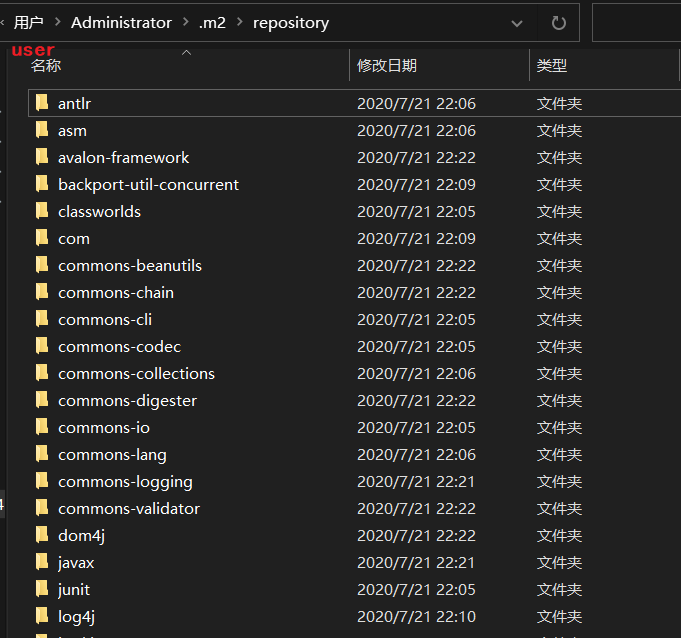
Task: Select the dom4j folder name
Action: (x=81, y=536)
